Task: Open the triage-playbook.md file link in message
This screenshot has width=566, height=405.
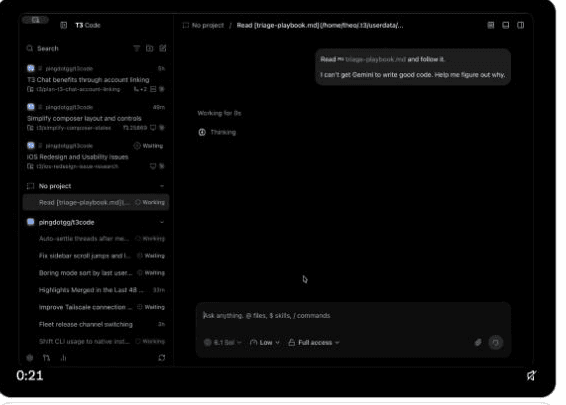Action: [x=372, y=59]
